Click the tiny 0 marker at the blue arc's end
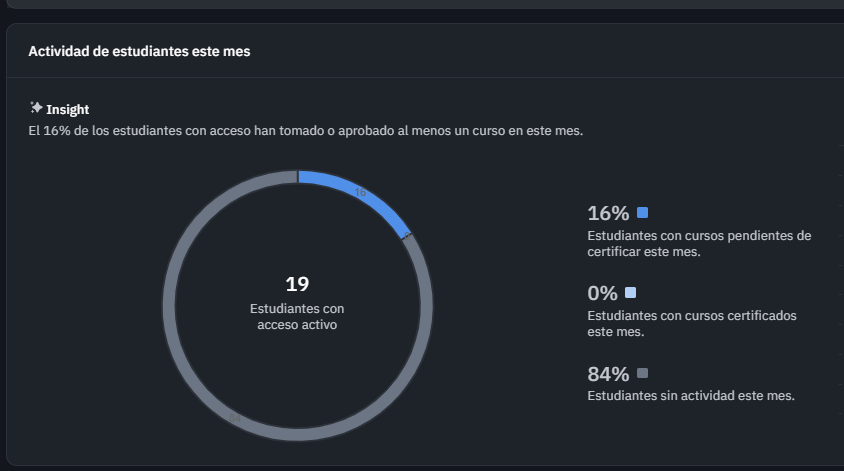Screen dimensions: 844x471 [407, 235]
